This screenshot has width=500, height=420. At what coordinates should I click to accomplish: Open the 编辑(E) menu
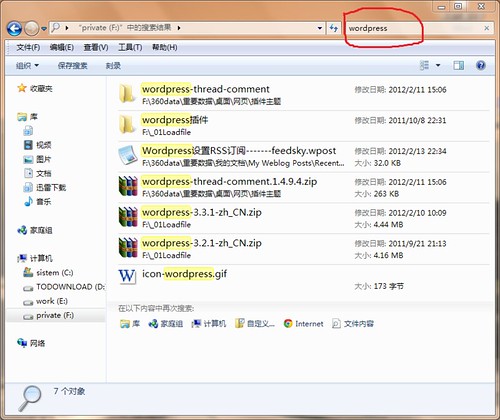coord(62,48)
